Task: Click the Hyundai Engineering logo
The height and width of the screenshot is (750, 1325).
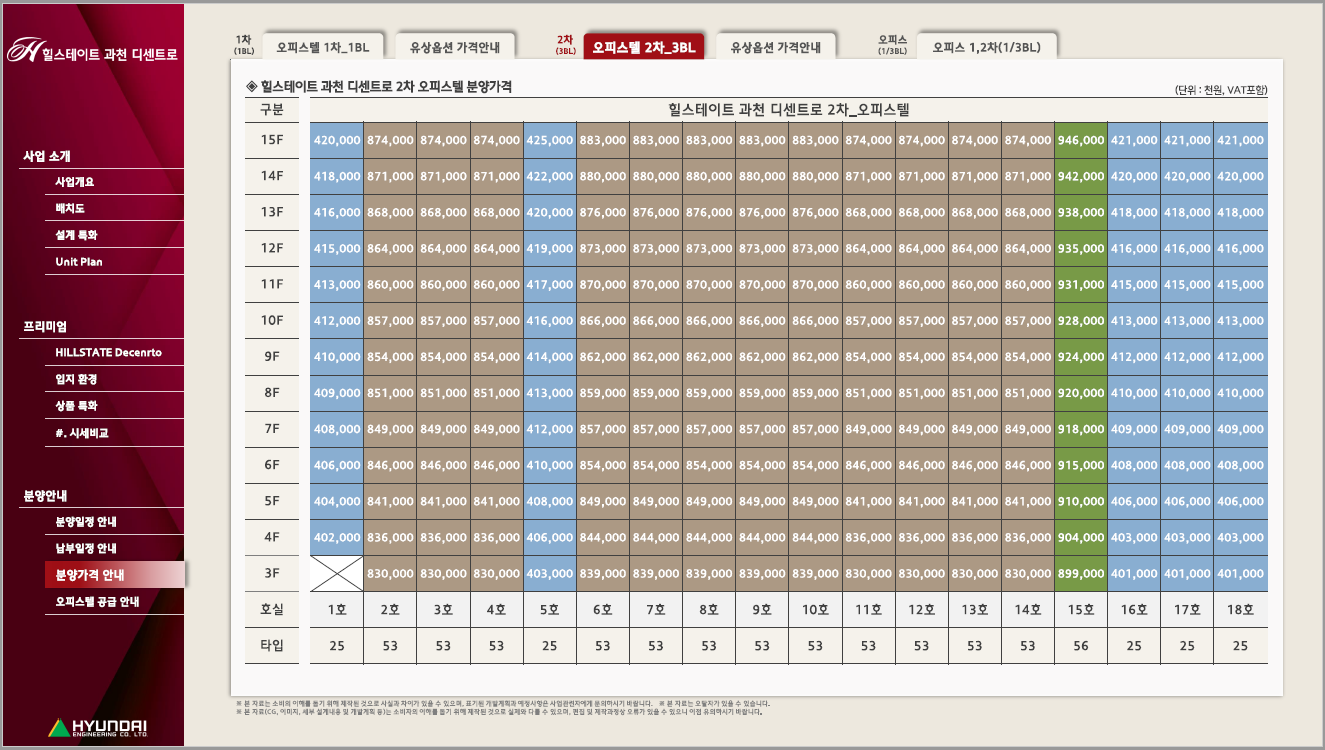Action: point(97,727)
